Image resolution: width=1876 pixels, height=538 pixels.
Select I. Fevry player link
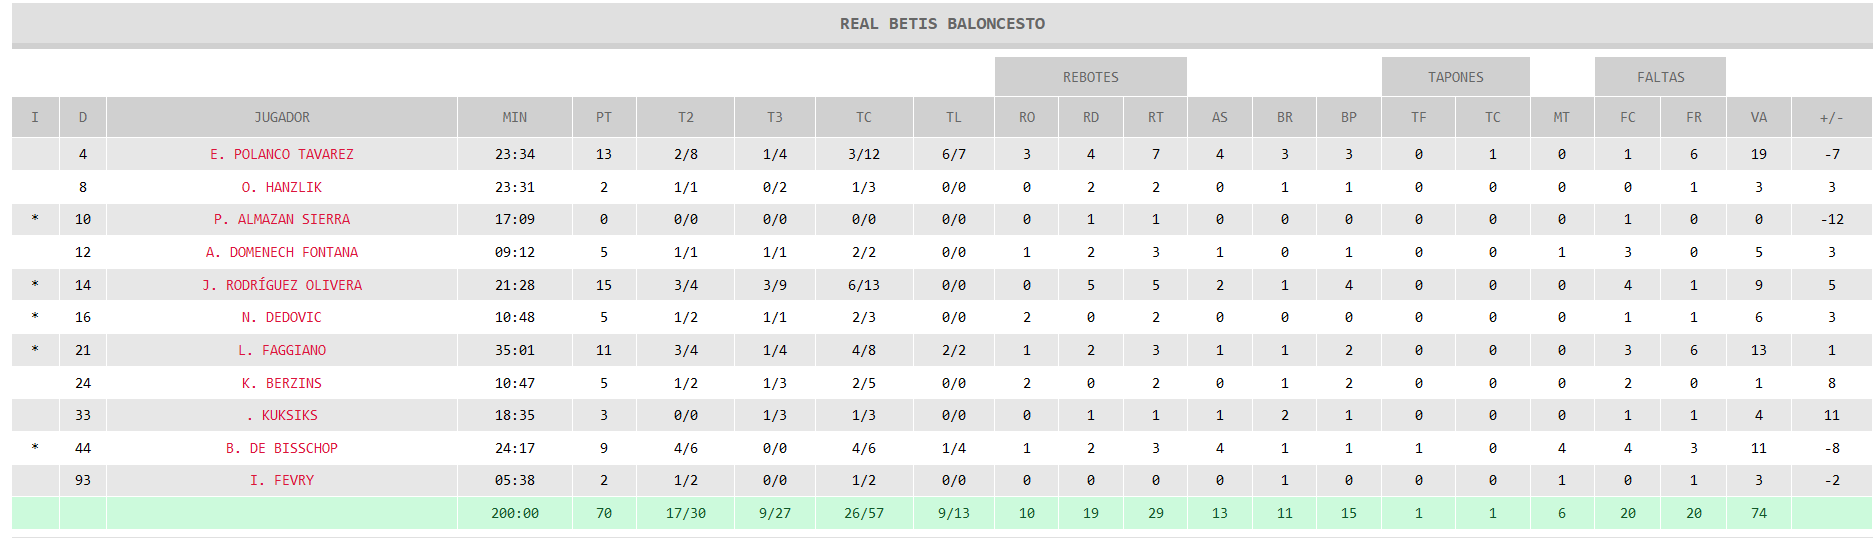point(282,480)
